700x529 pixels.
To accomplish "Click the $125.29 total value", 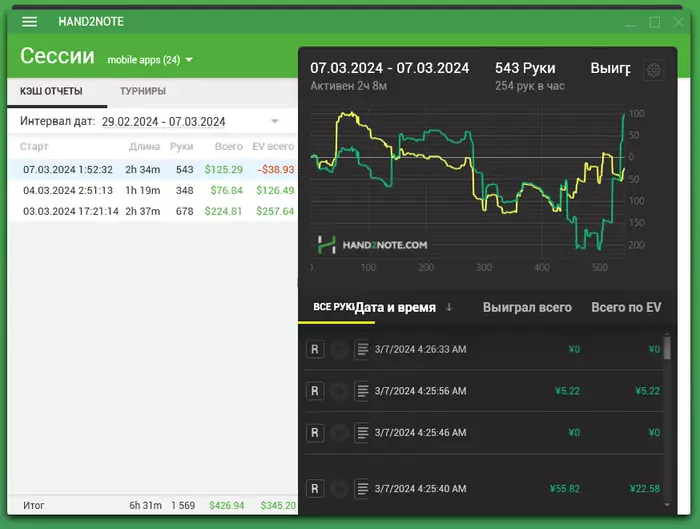I will pos(224,170).
